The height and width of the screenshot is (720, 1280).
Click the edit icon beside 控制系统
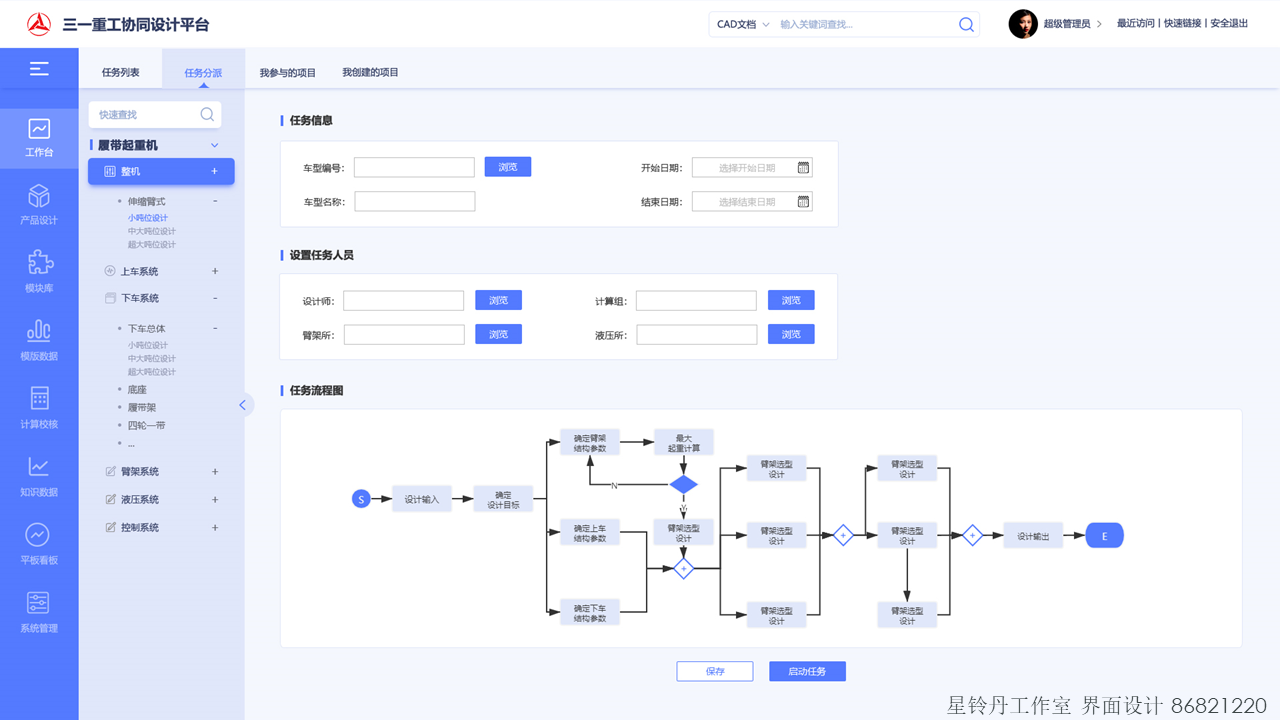click(111, 527)
